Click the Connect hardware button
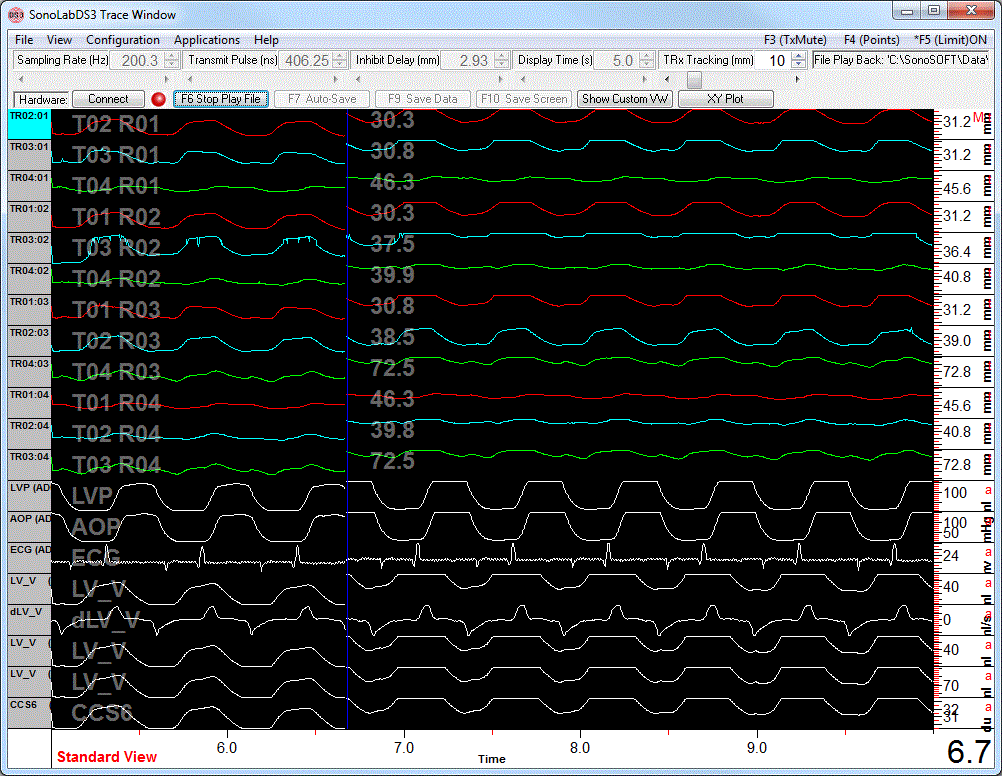This screenshot has height=776, width=1002. click(x=108, y=99)
